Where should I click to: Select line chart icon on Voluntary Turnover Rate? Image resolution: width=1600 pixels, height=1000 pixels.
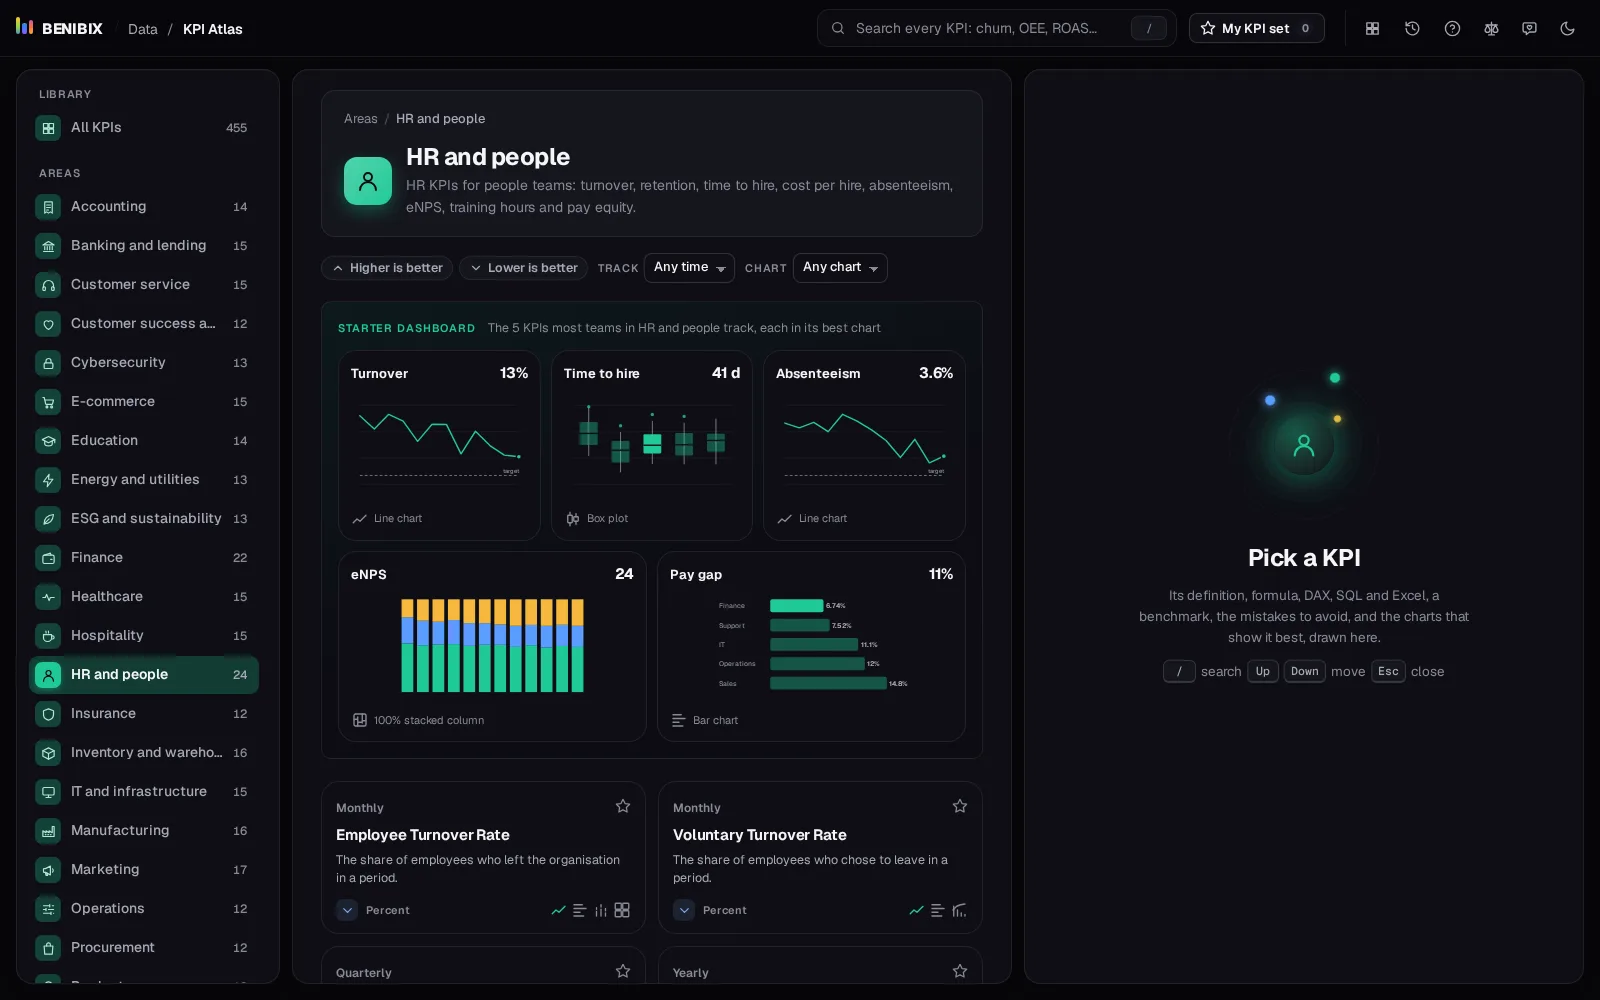coord(916,910)
